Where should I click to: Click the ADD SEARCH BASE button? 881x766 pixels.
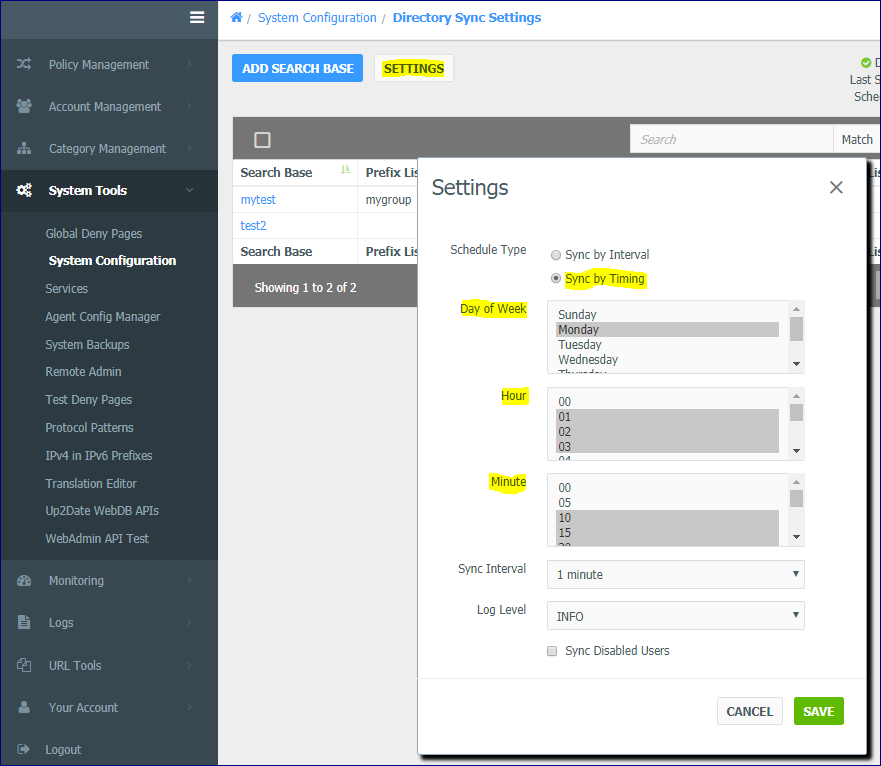coord(297,68)
